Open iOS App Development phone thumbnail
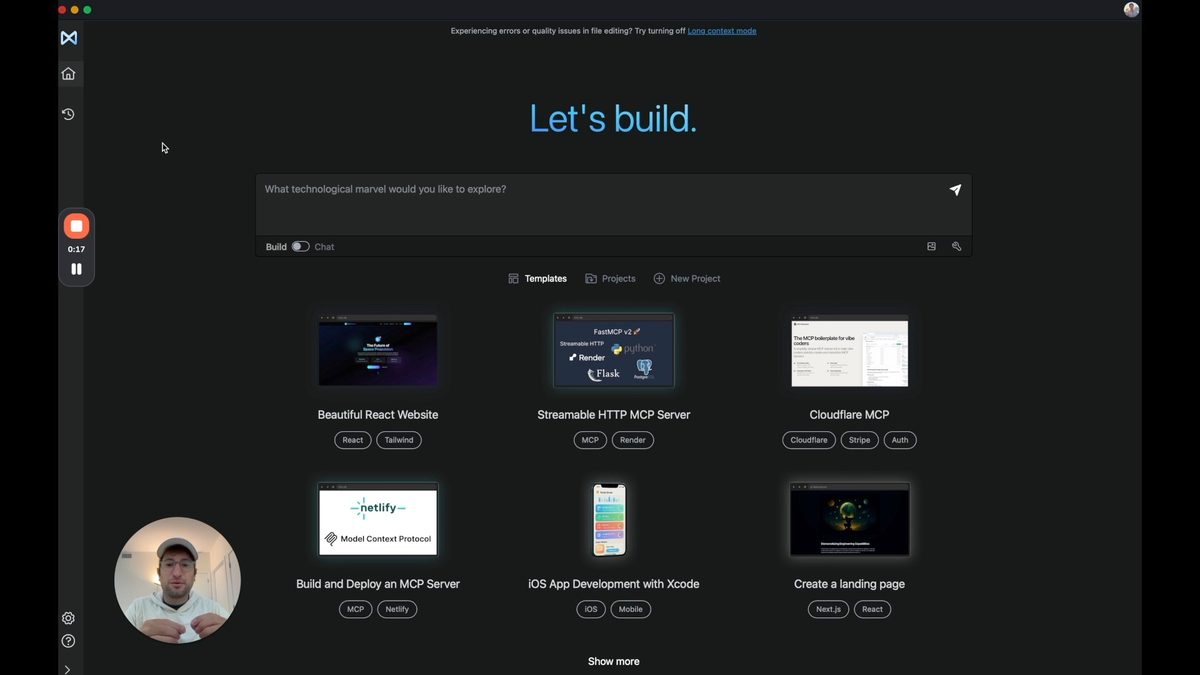Image resolution: width=1200 pixels, height=675 pixels. pyautogui.click(x=610, y=519)
